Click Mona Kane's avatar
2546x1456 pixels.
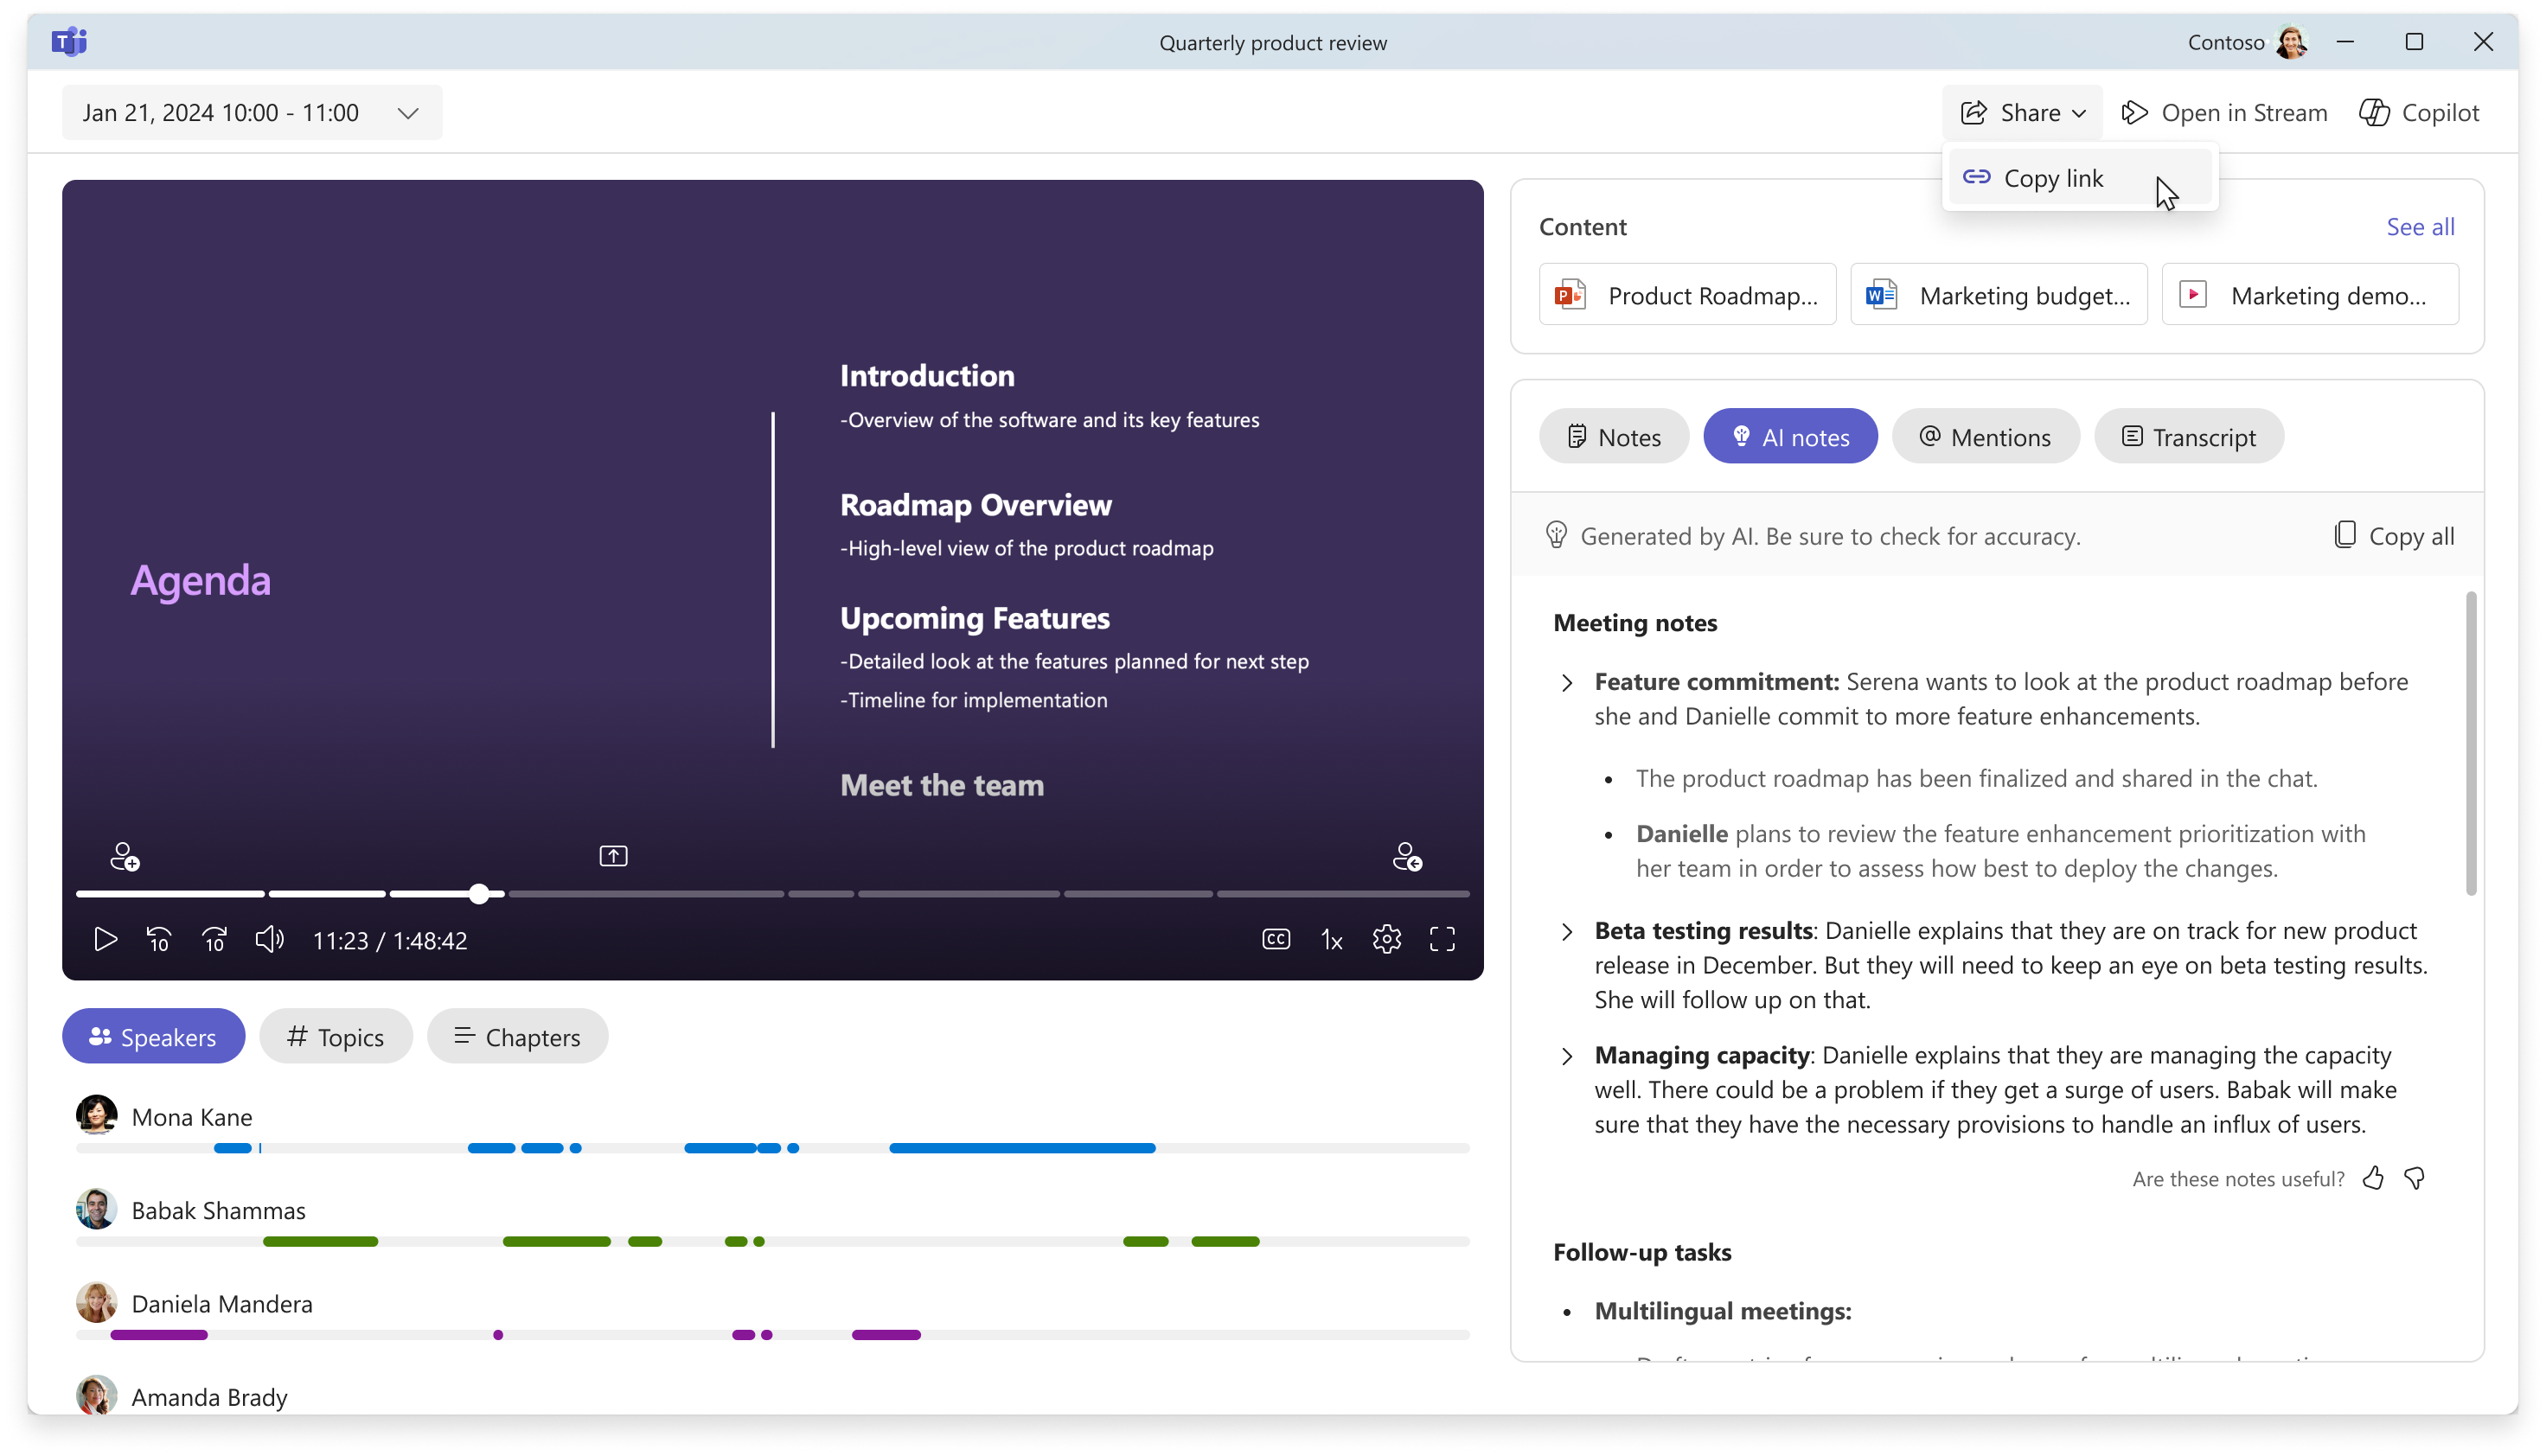pos(96,1116)
